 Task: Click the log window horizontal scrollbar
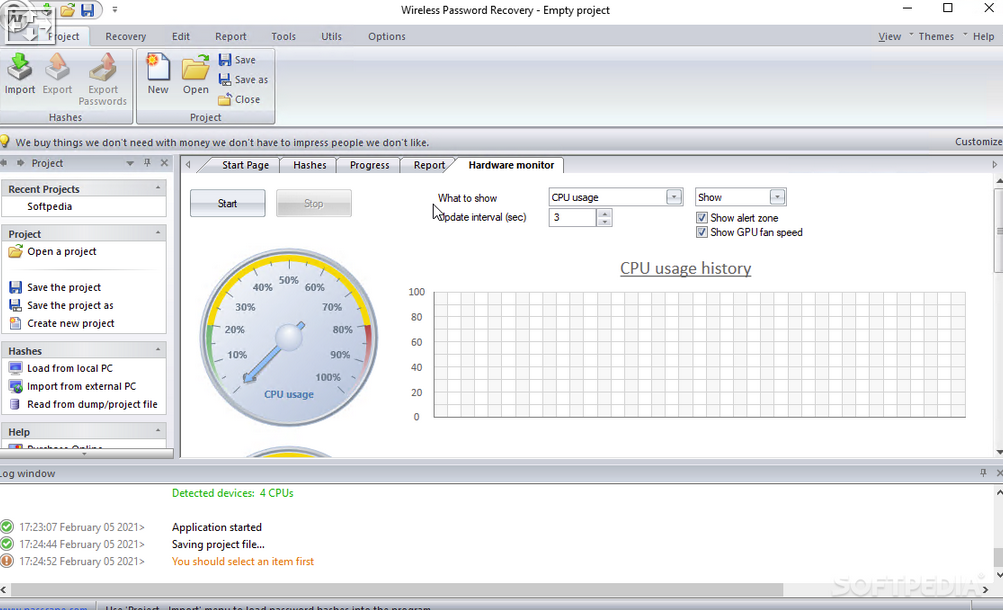[397, 589]
